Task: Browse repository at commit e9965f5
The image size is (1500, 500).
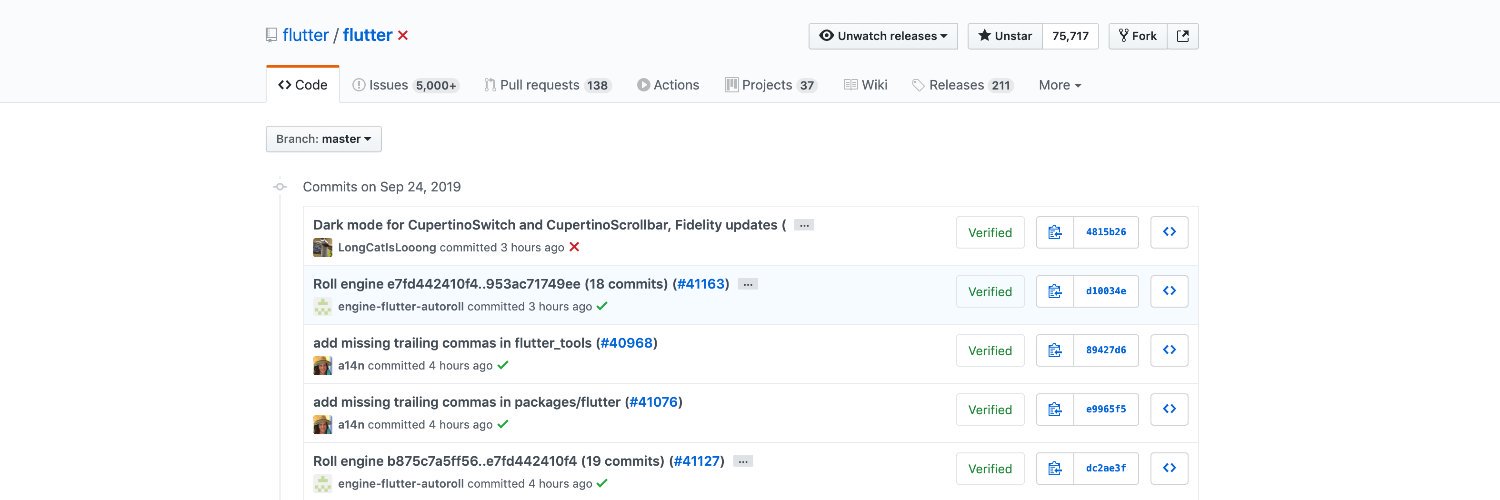Action: coord(1169,409)
